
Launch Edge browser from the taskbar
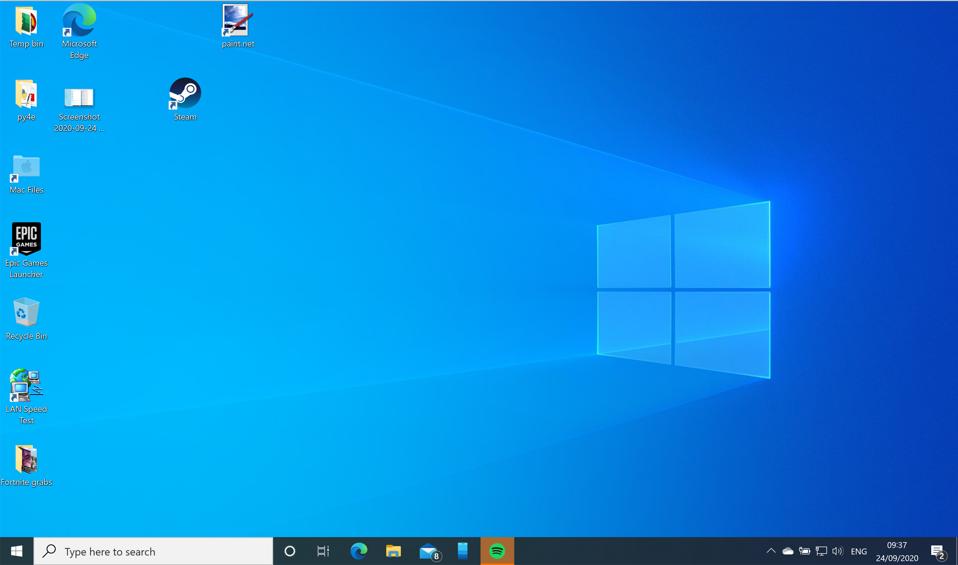[359, 551]
